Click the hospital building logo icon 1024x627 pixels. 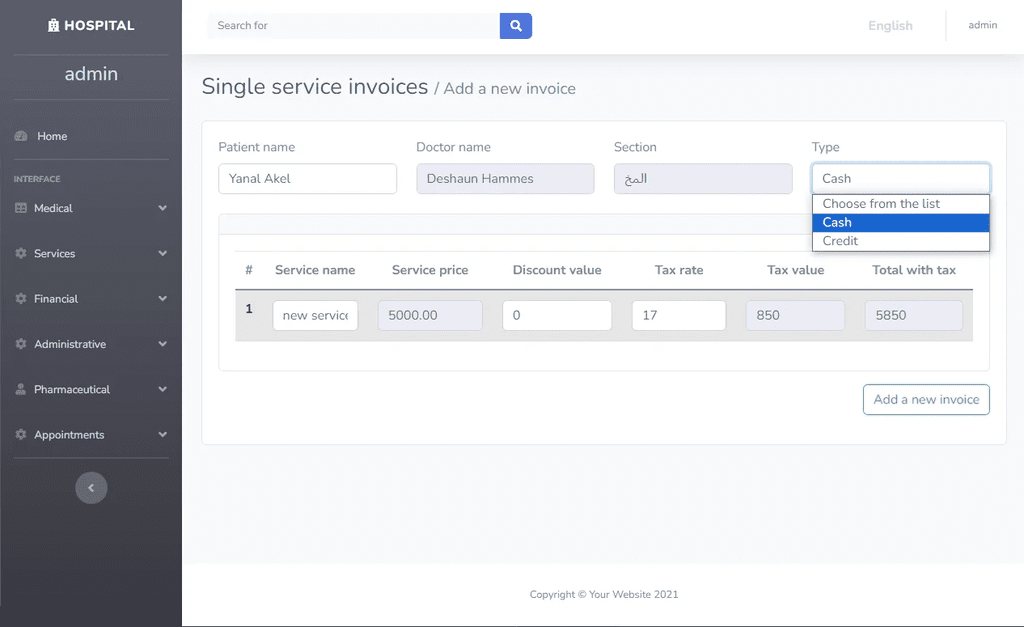(54, 25)
